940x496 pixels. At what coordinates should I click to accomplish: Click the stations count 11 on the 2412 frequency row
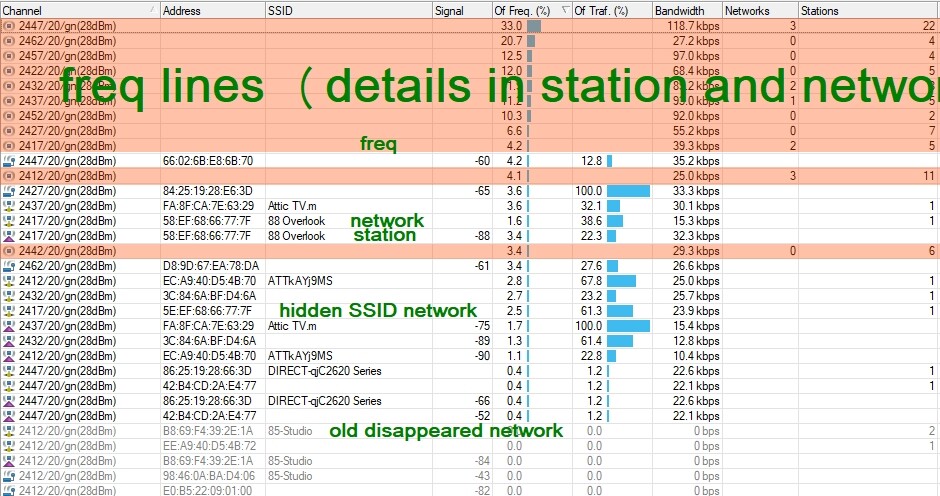pyautogui.click(x=929, y=176)
